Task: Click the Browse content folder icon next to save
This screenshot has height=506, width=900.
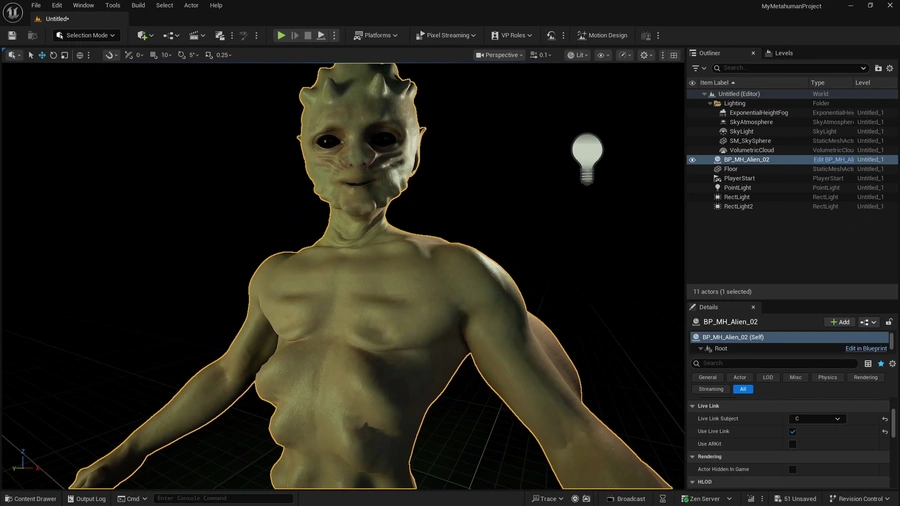Action: pyautogui.click(x=33, y=36)
